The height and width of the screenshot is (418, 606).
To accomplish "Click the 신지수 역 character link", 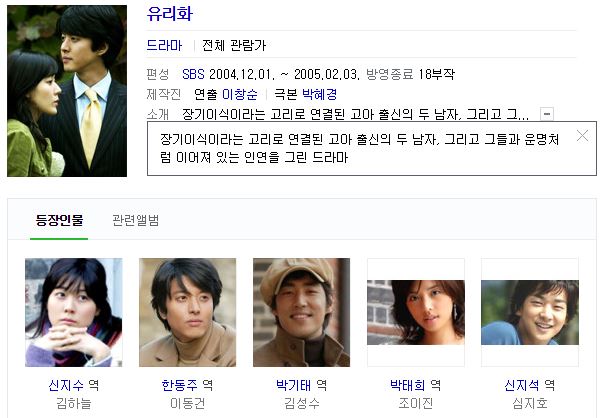I will [x=74, y=385].
